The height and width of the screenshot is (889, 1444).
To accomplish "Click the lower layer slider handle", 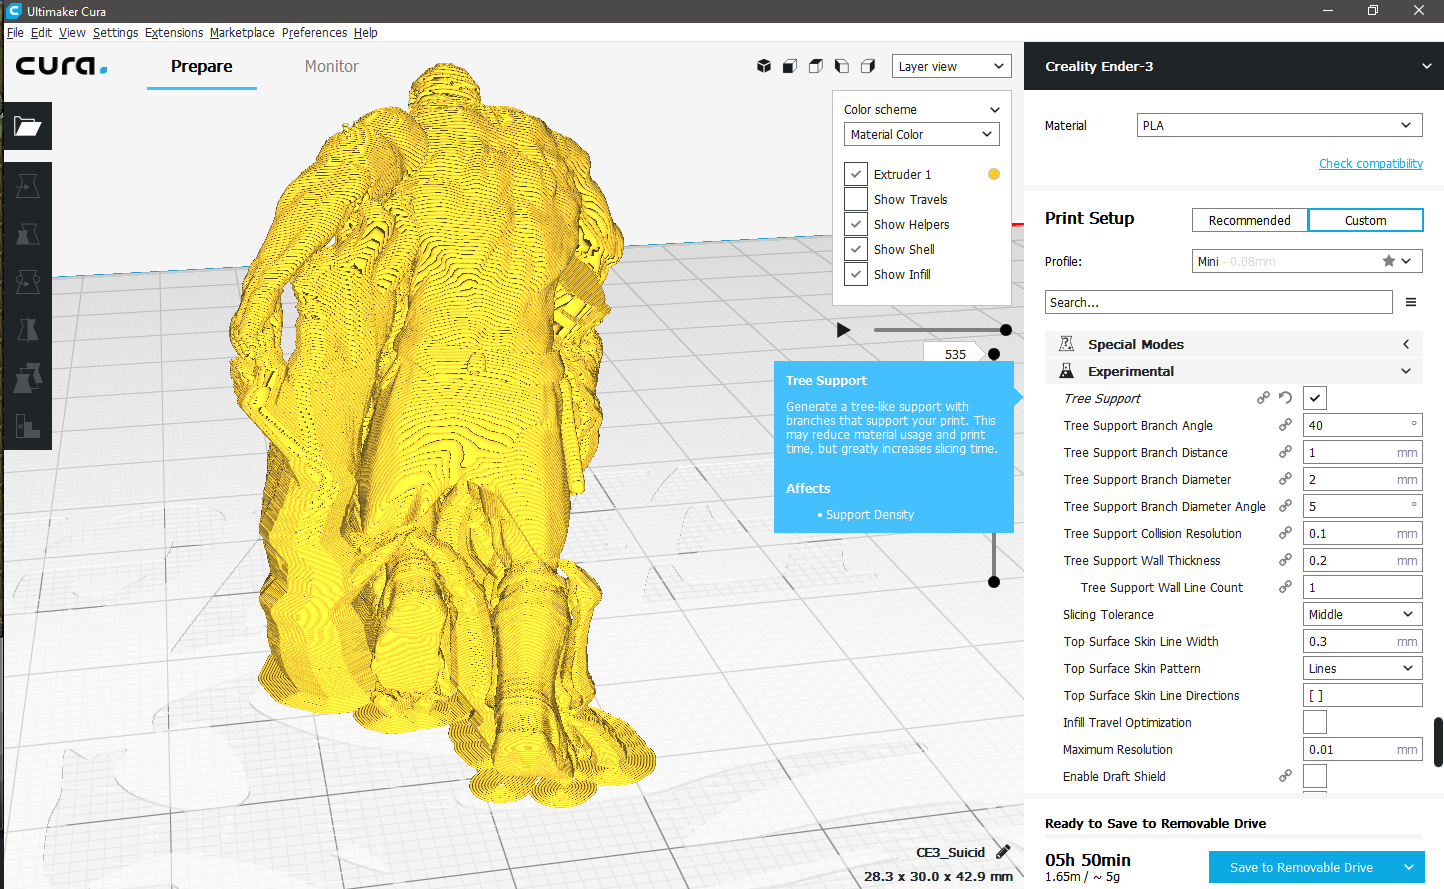I will [x=994, y=582].
